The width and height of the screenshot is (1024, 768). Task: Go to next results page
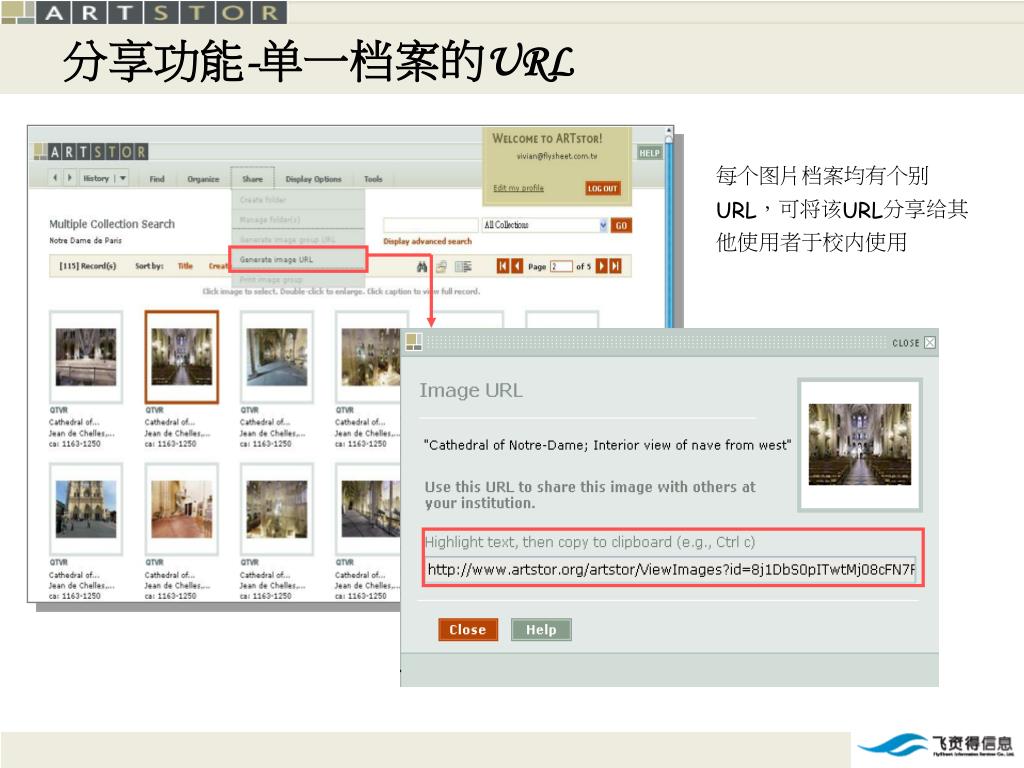point(601,266)
